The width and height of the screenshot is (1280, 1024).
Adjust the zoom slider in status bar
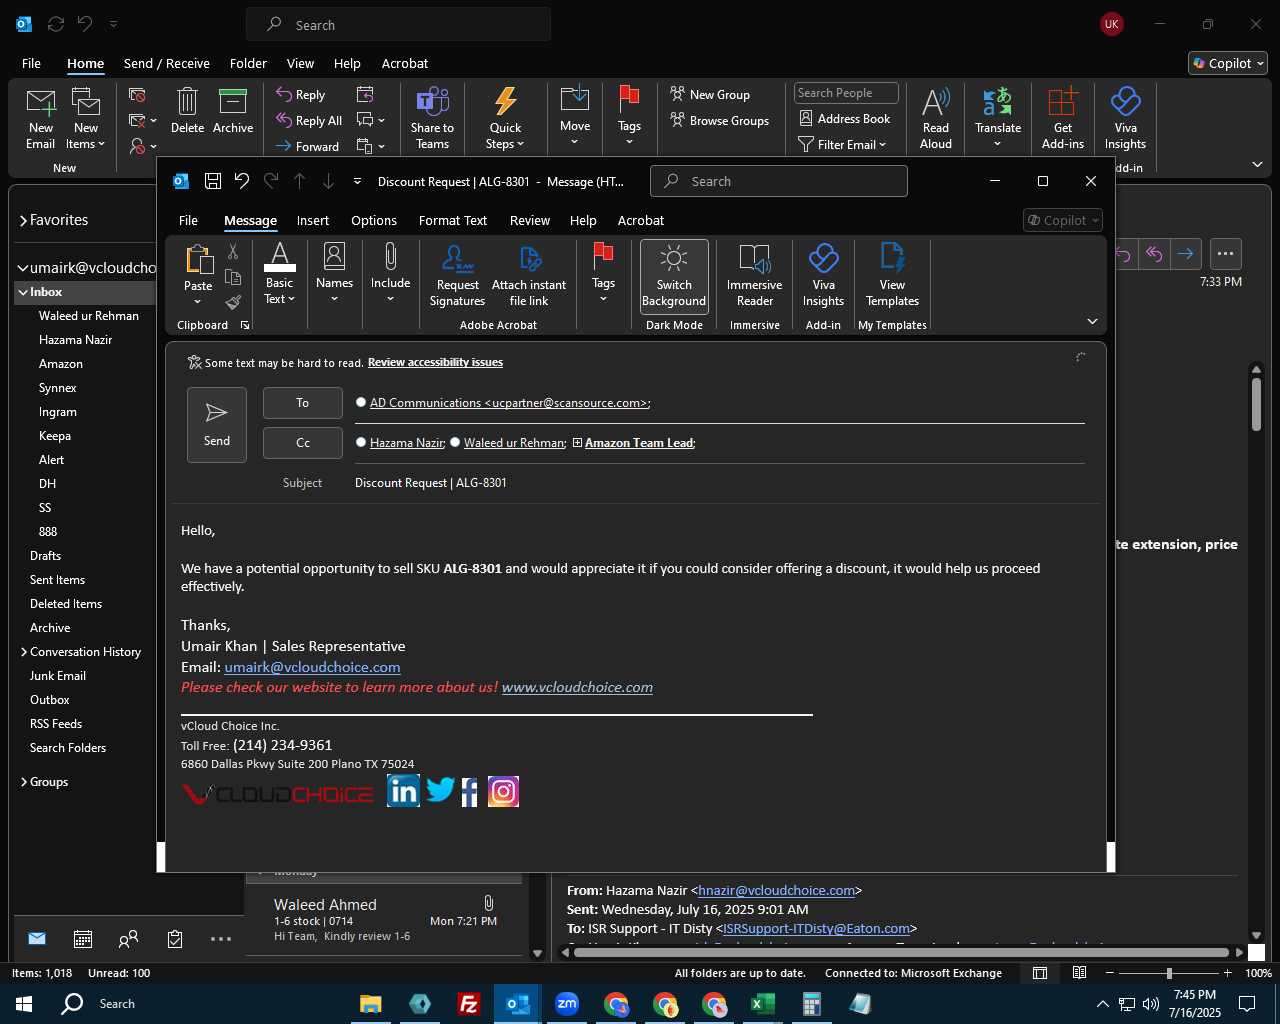click(x=1169, y=973)
